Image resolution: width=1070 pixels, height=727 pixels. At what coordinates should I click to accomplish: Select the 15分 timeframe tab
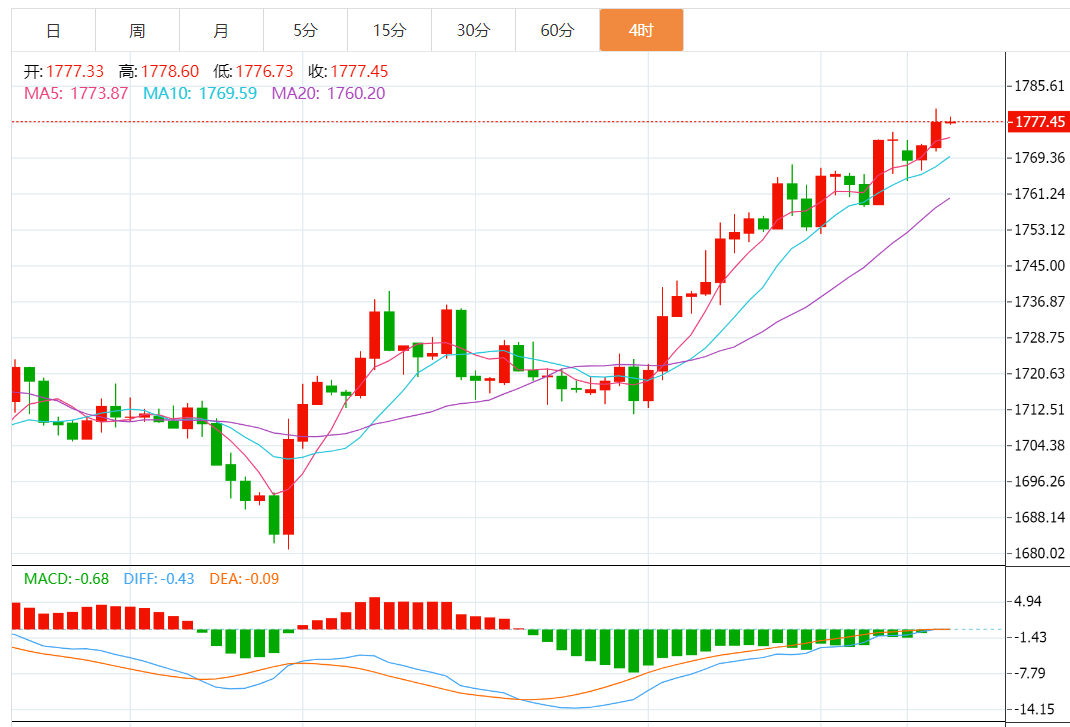pyautogui.click(x=389, y=31)
